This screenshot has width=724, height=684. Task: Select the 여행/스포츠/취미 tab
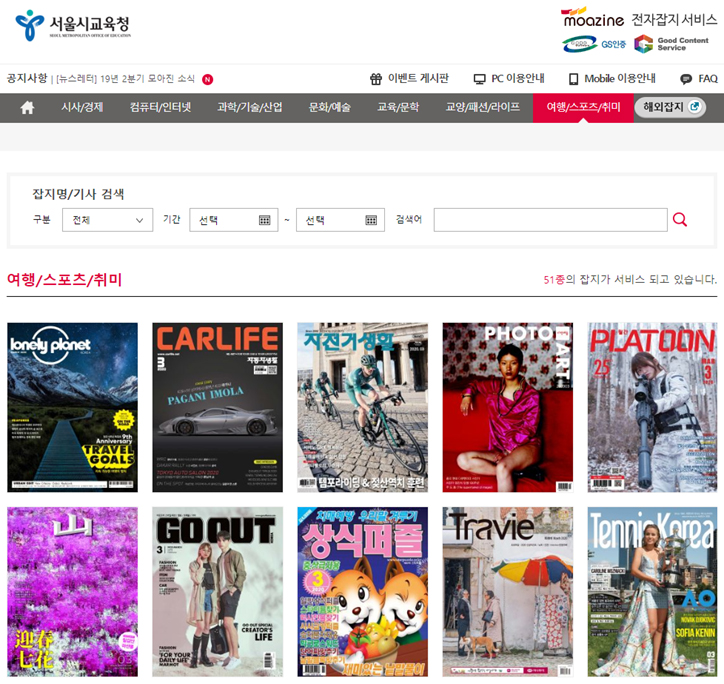583,108
